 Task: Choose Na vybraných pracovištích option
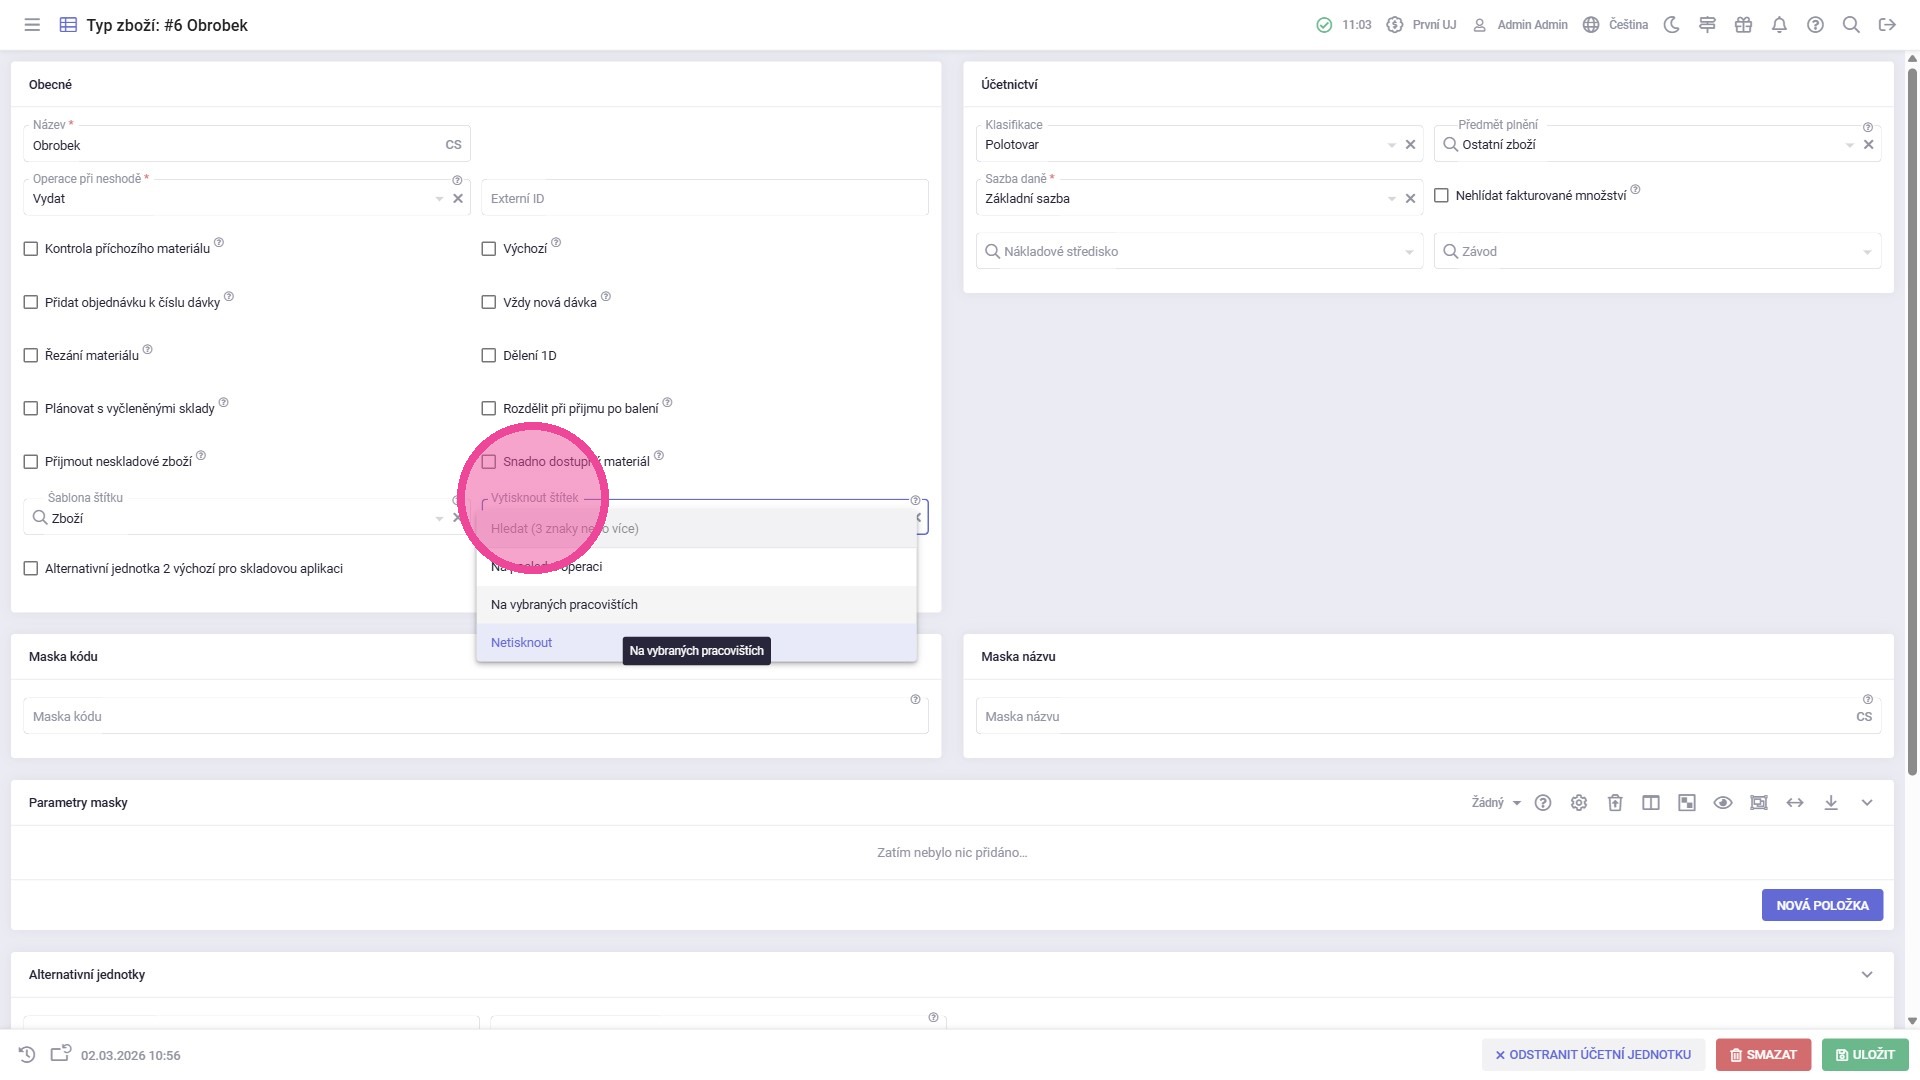tap(564, 605)
